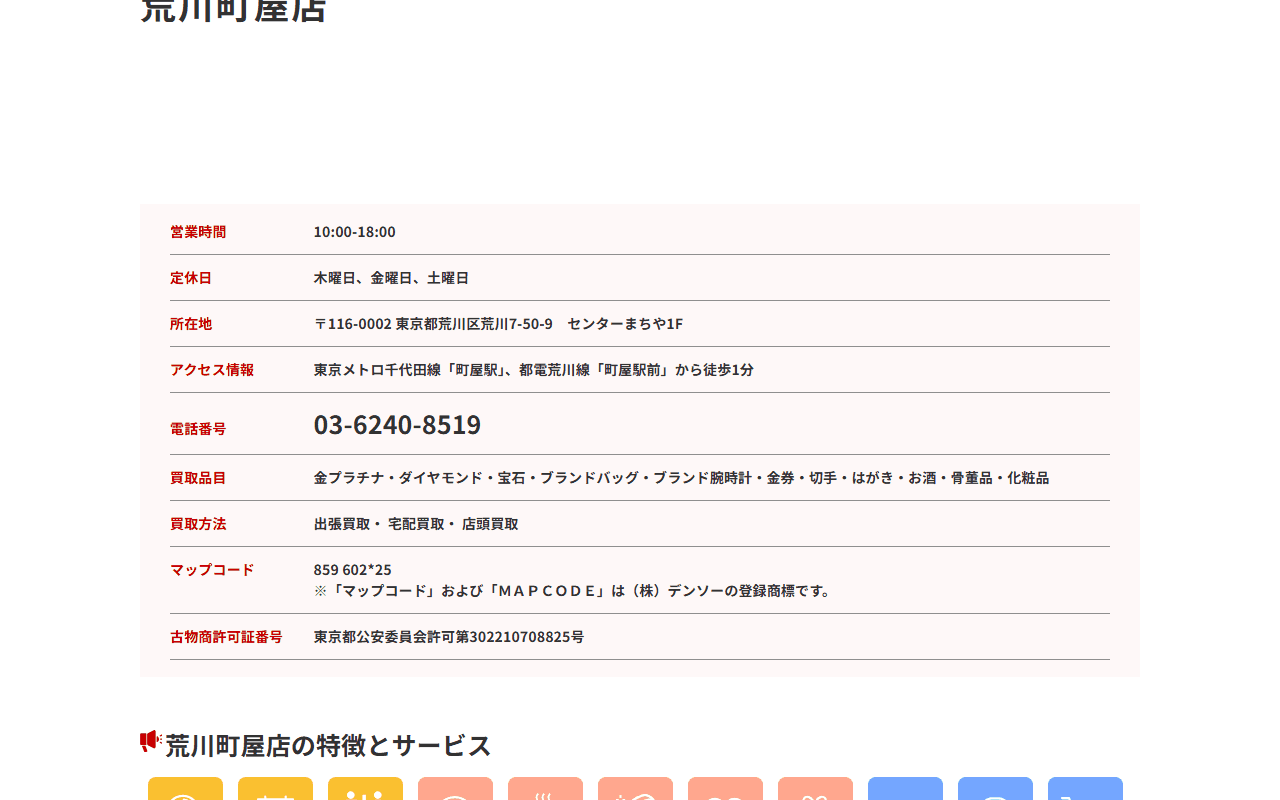Click the デンソー trademark note
Viewport: 1280px width, 800px height.
575,591
